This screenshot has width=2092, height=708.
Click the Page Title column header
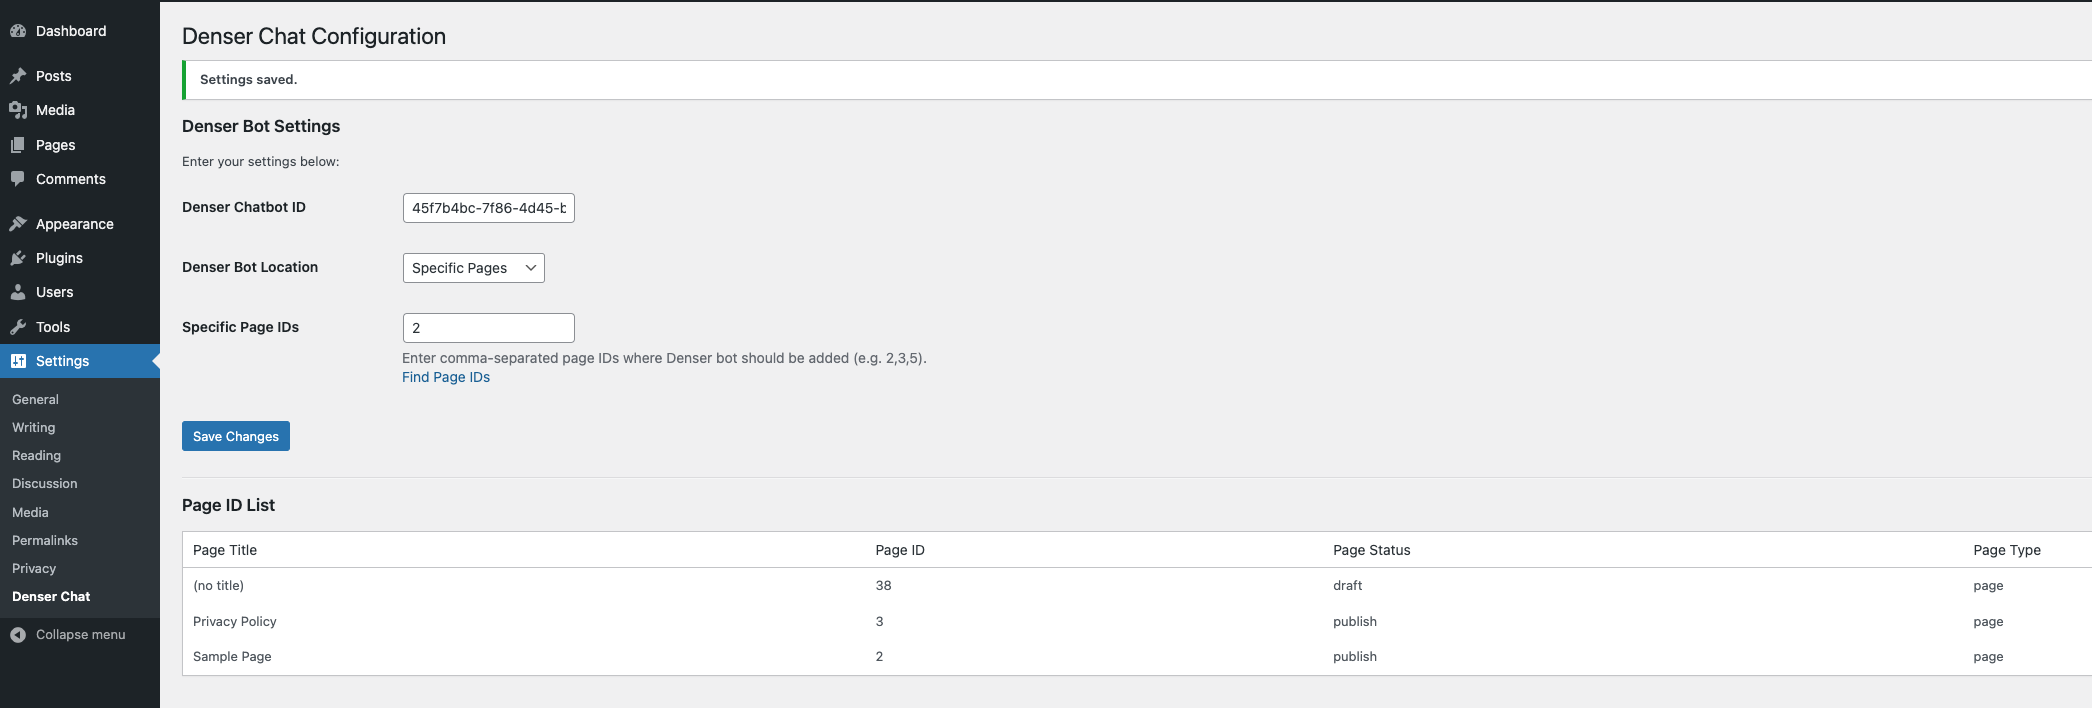tap(225, 550)
